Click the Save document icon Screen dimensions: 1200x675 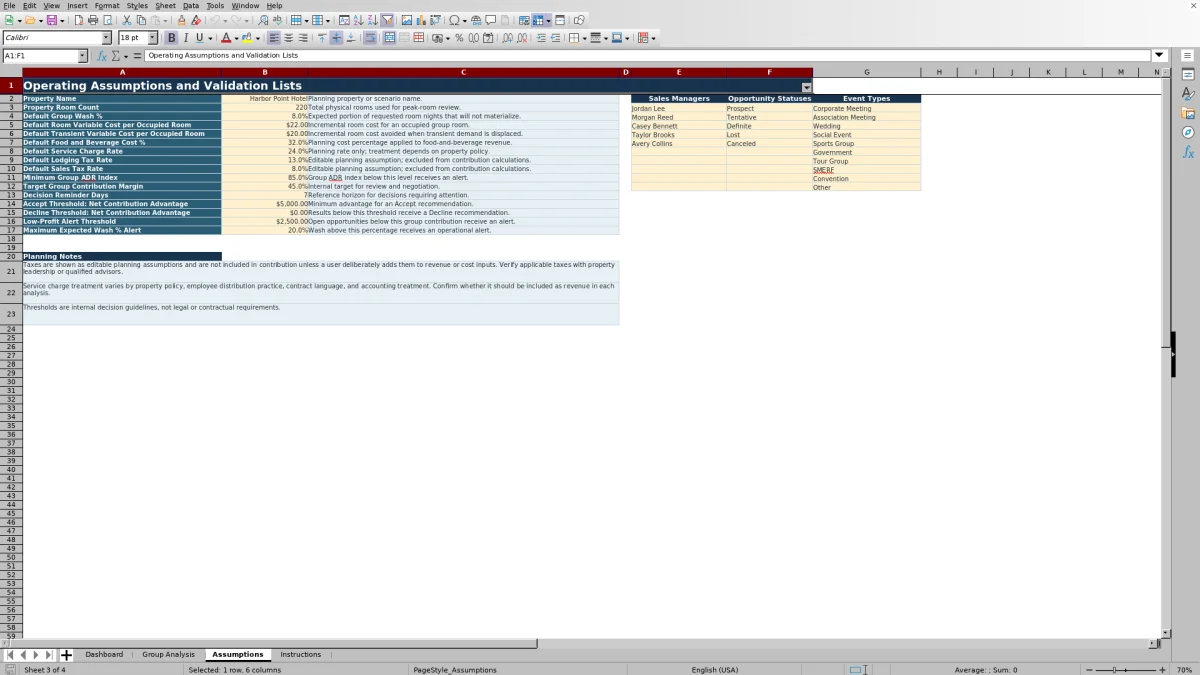tap(51, 20)
